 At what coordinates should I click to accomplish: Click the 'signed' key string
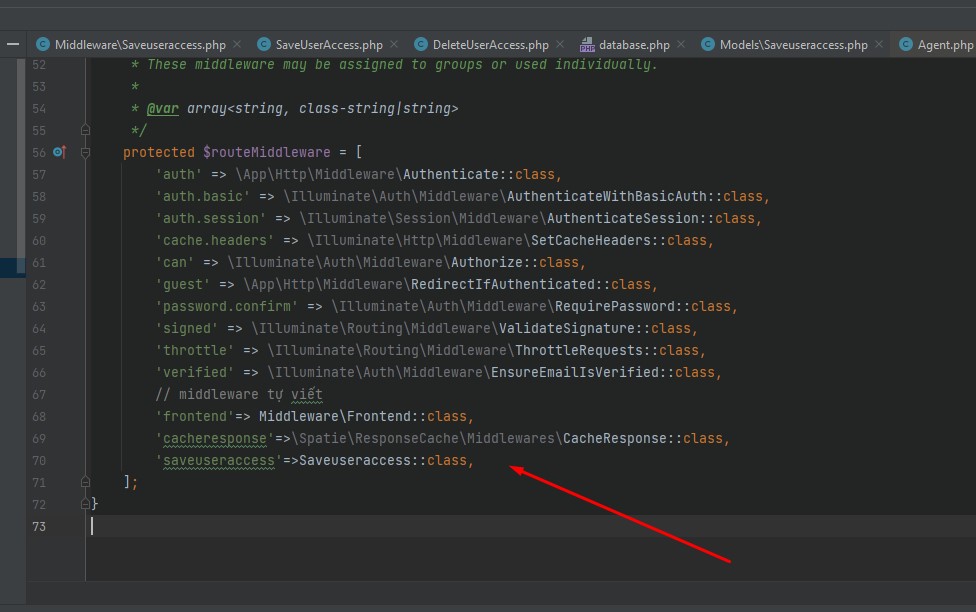(x=187, y=329)
